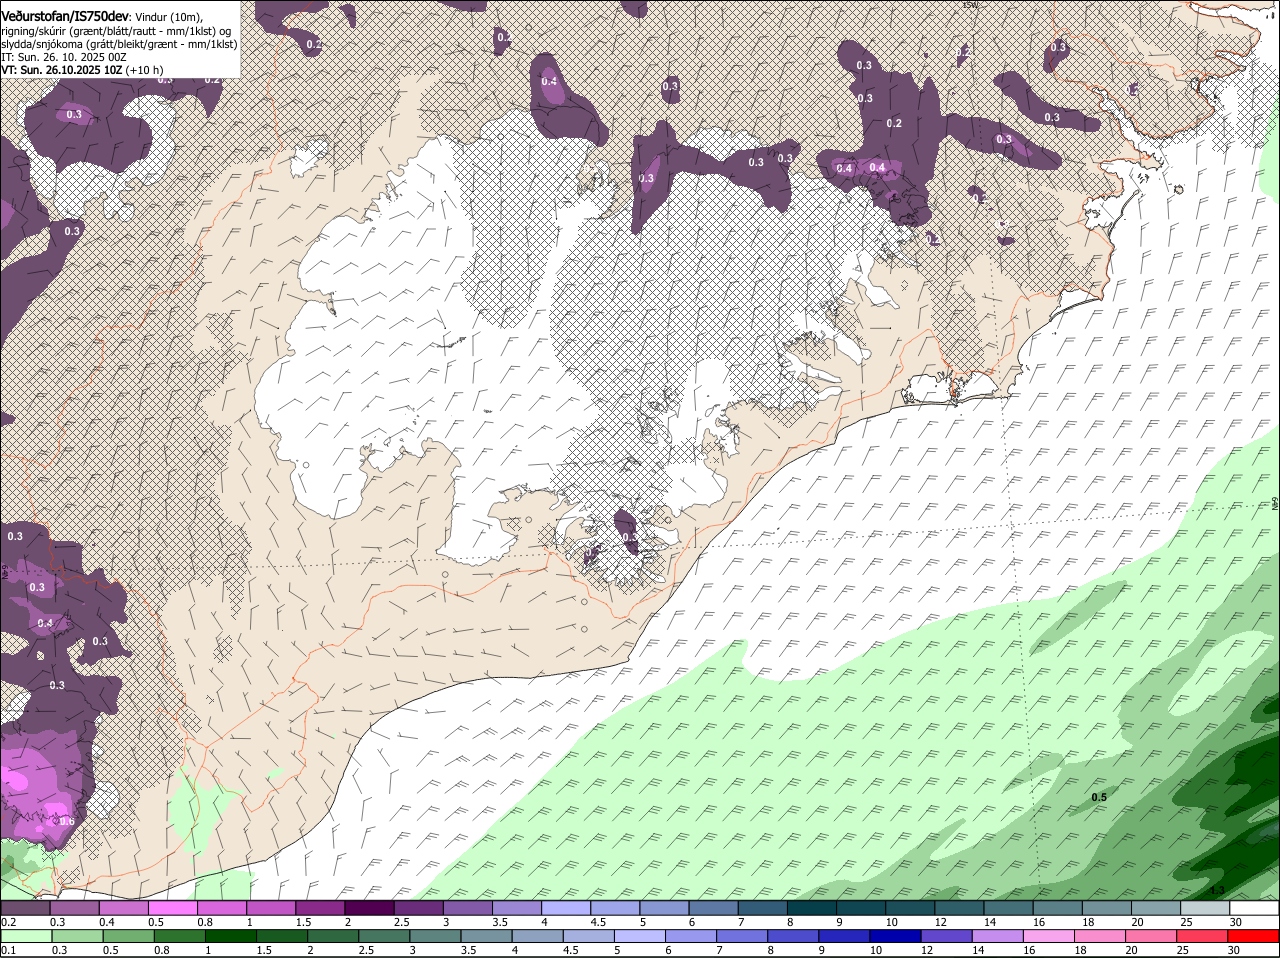Click the '0.1' label under the rain scale

click(x=8, y=950)
